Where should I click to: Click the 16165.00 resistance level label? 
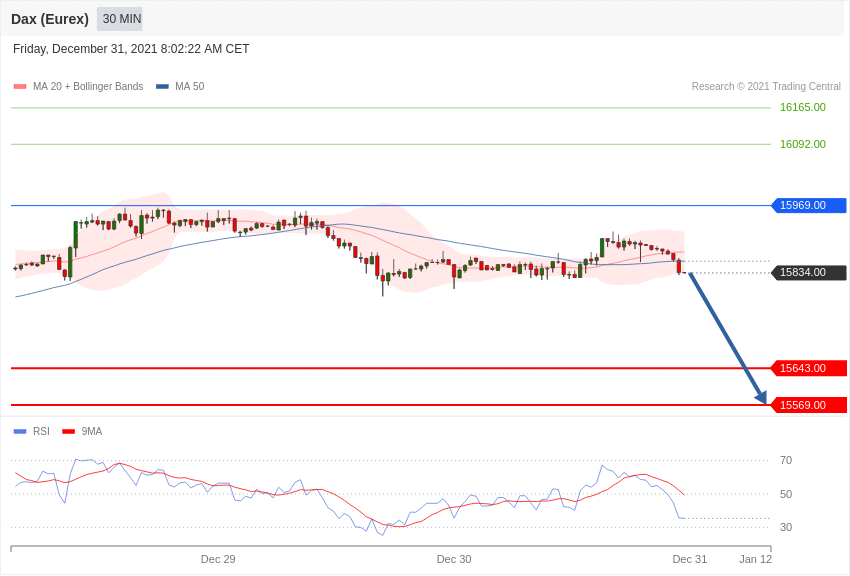tap(803, 107)
